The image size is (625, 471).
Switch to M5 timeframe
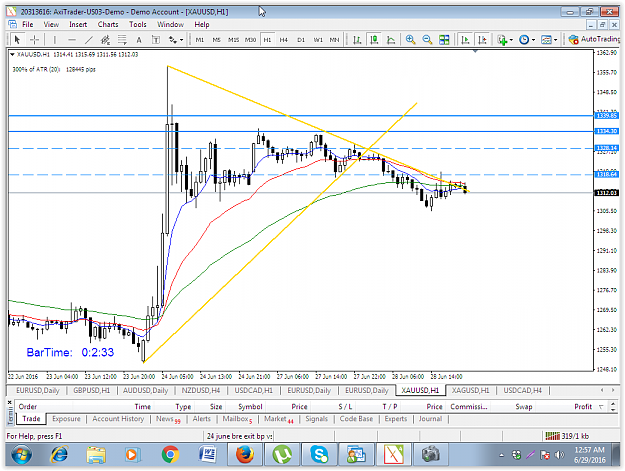216,39
